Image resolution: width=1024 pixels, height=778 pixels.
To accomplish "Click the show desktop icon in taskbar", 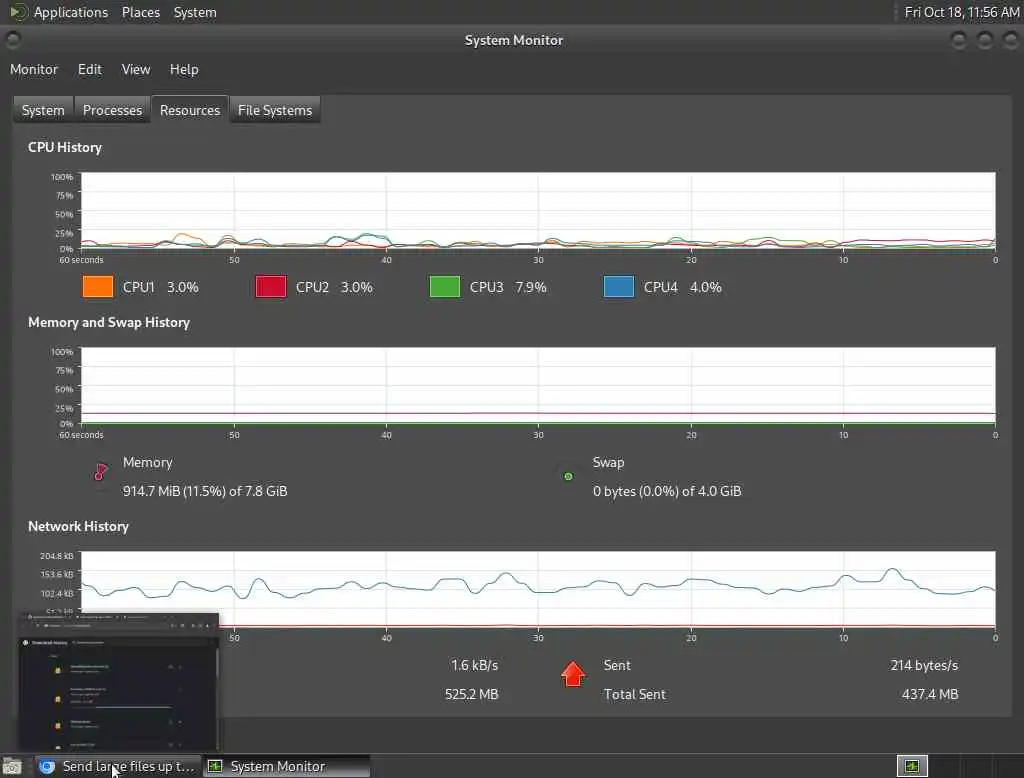I will (x=12, y=766).
